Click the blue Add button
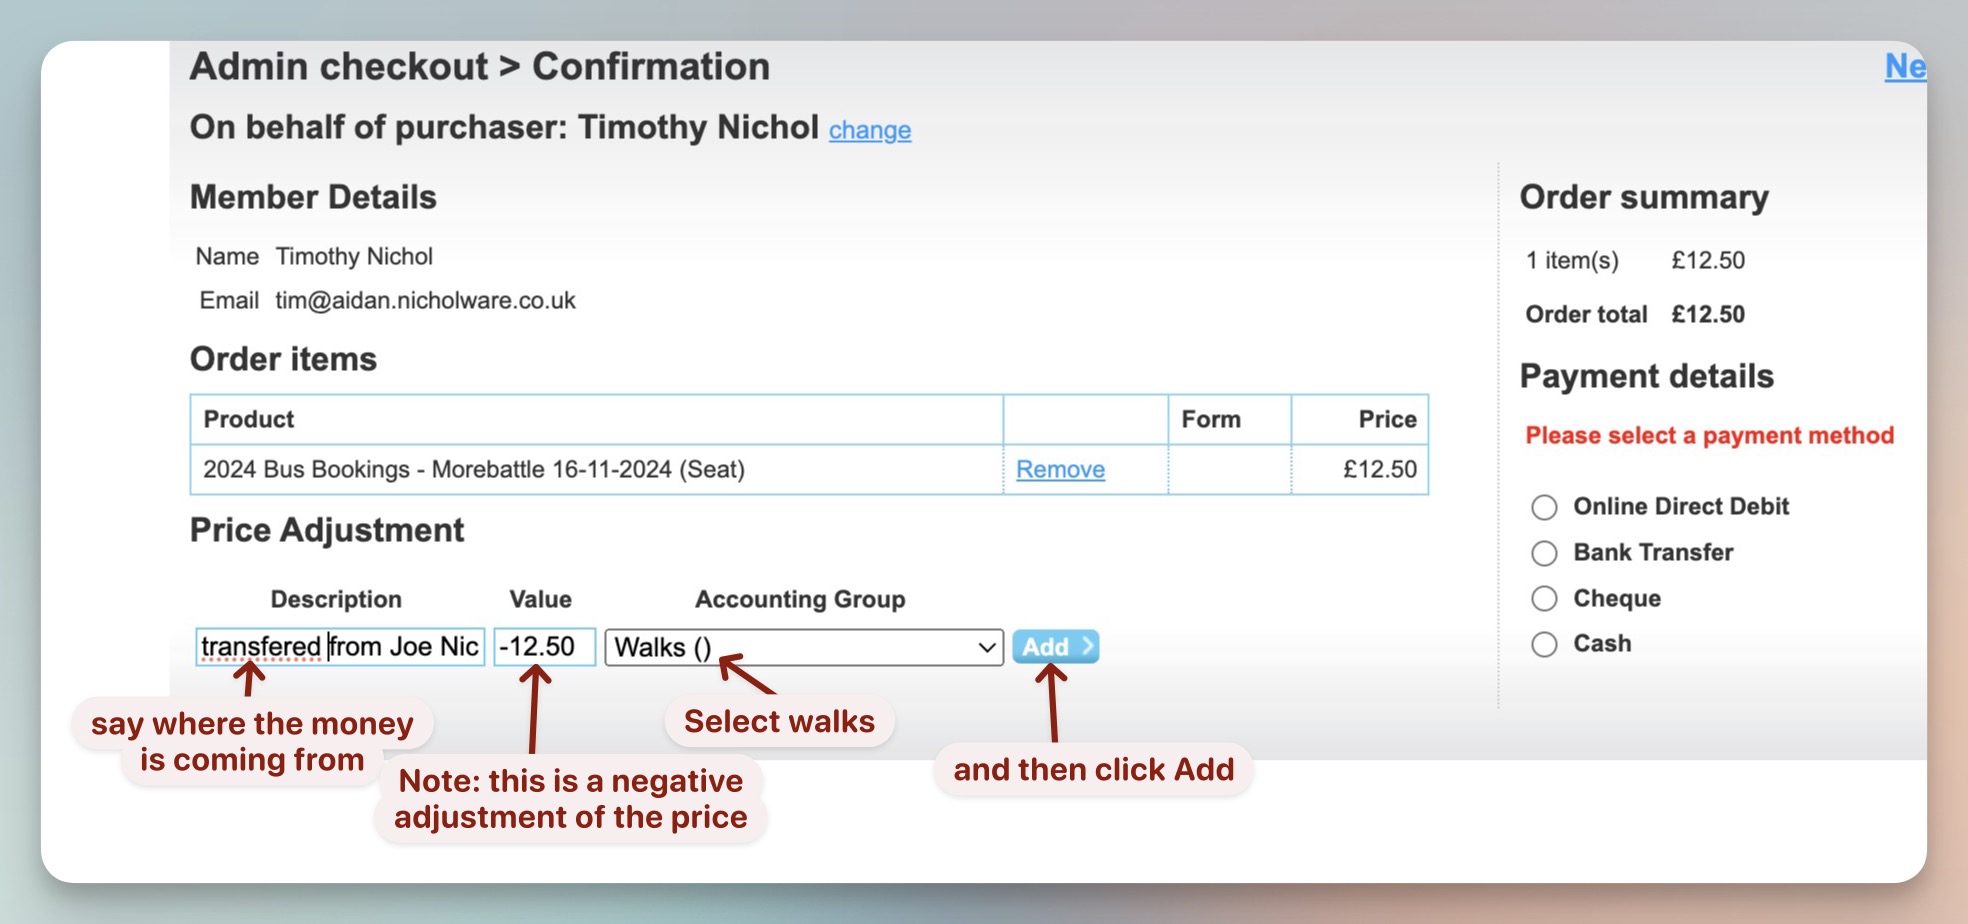1968x924 pixels. [1055, 647]
